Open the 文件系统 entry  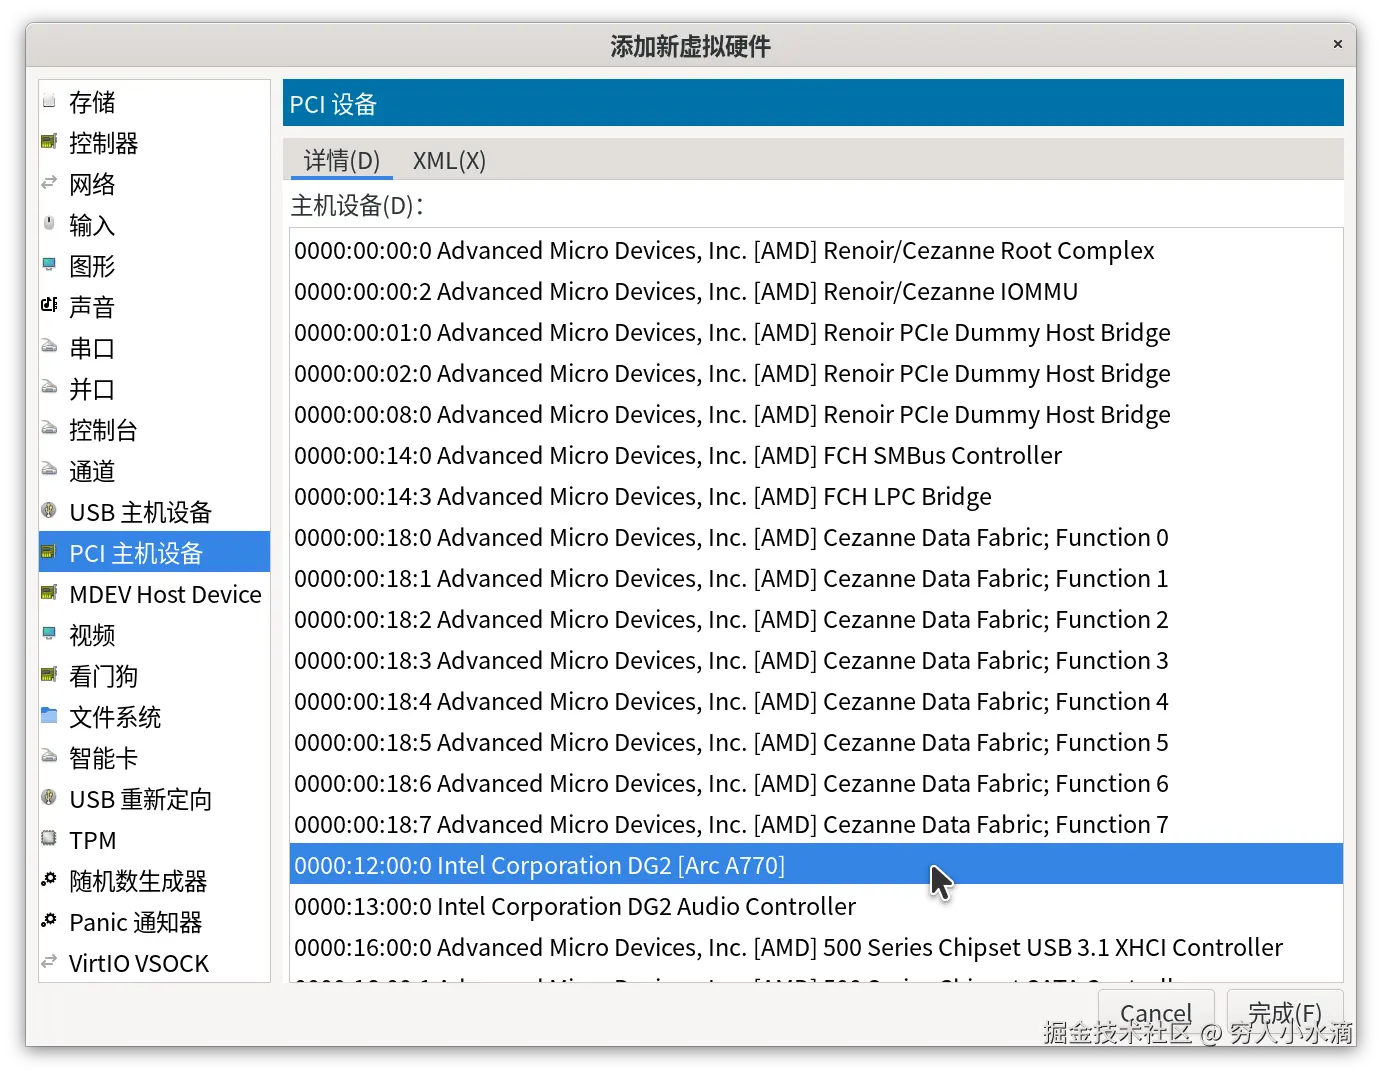tap(154, 717)
